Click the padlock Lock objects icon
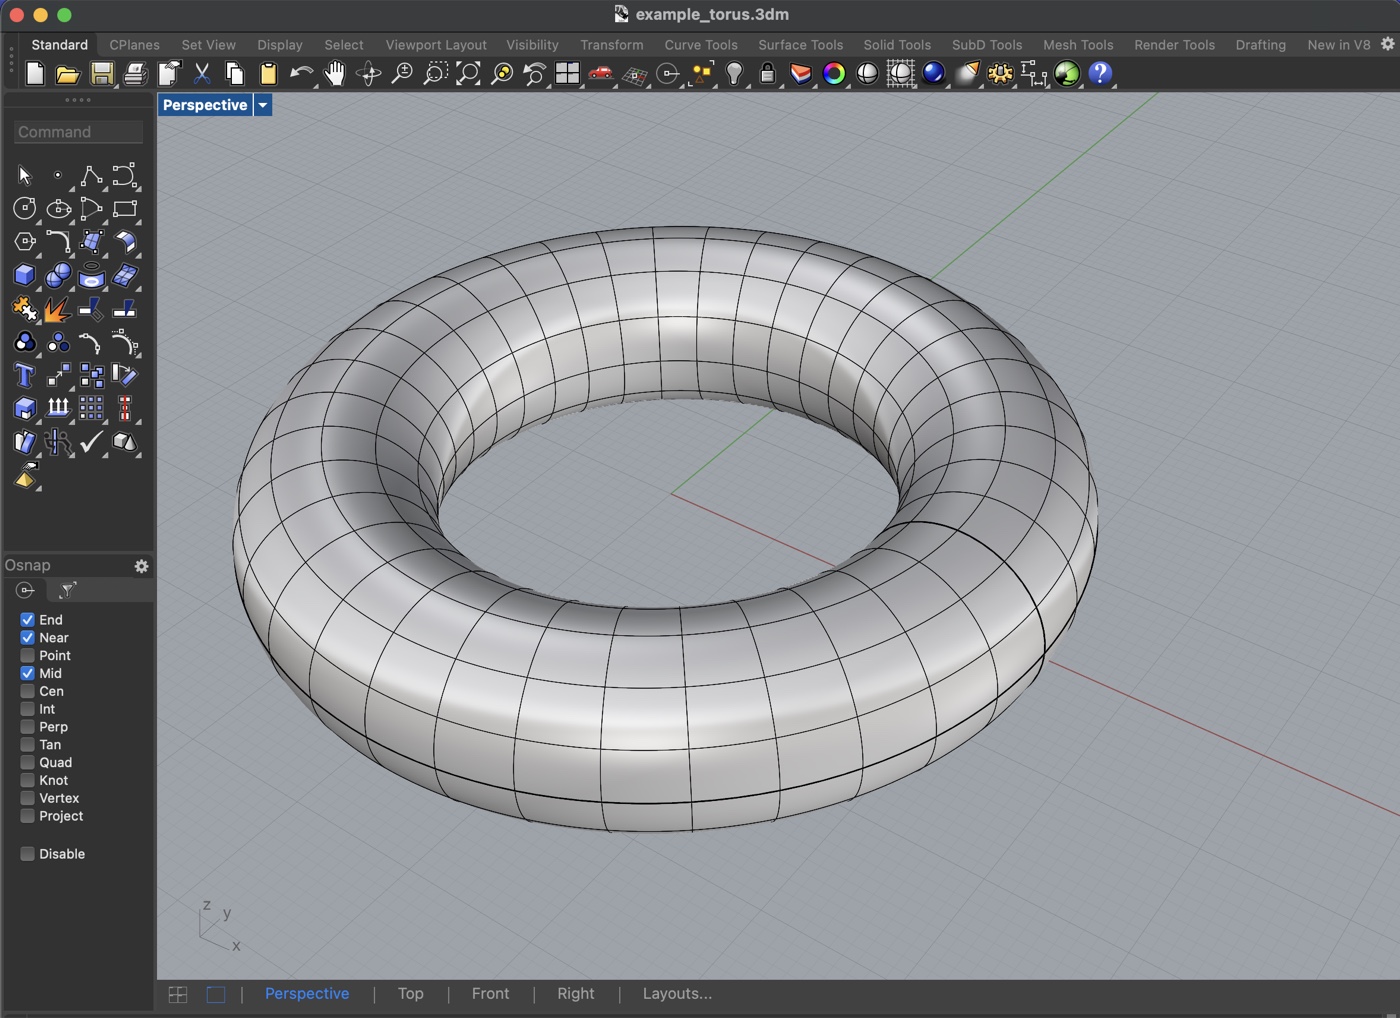1400x1018 pixels. (x=767, y=73)
